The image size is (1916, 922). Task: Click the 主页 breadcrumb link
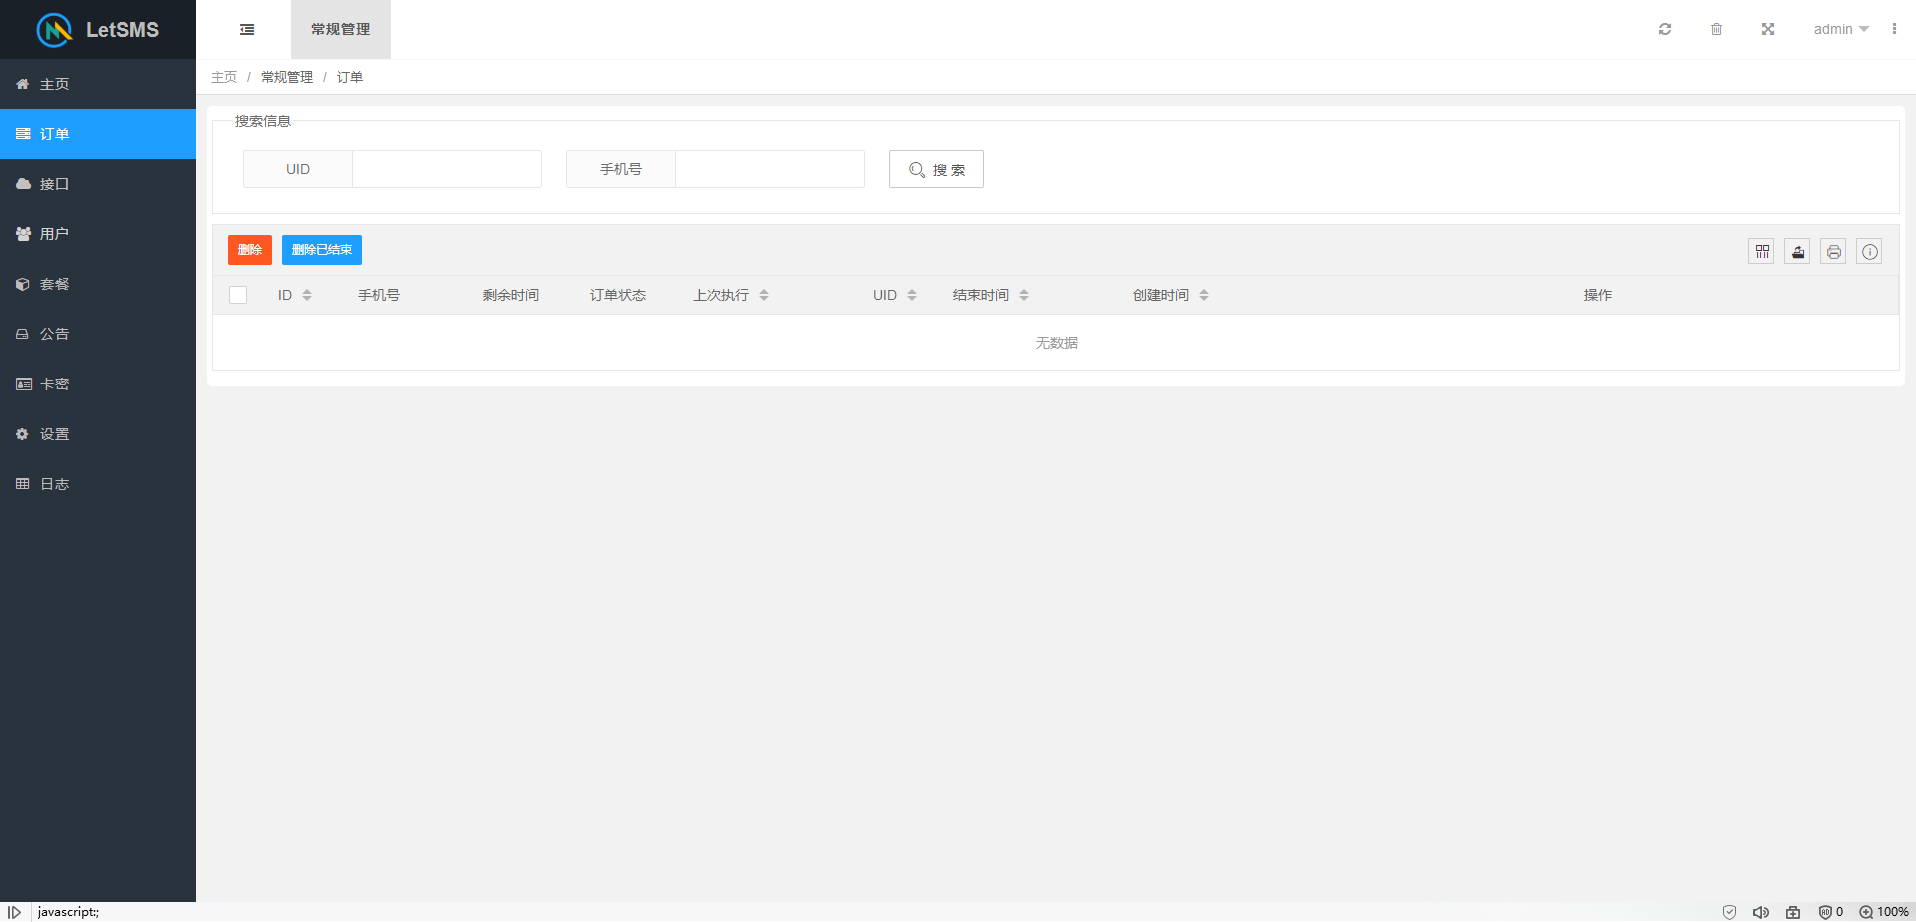(x=224, y=77)
